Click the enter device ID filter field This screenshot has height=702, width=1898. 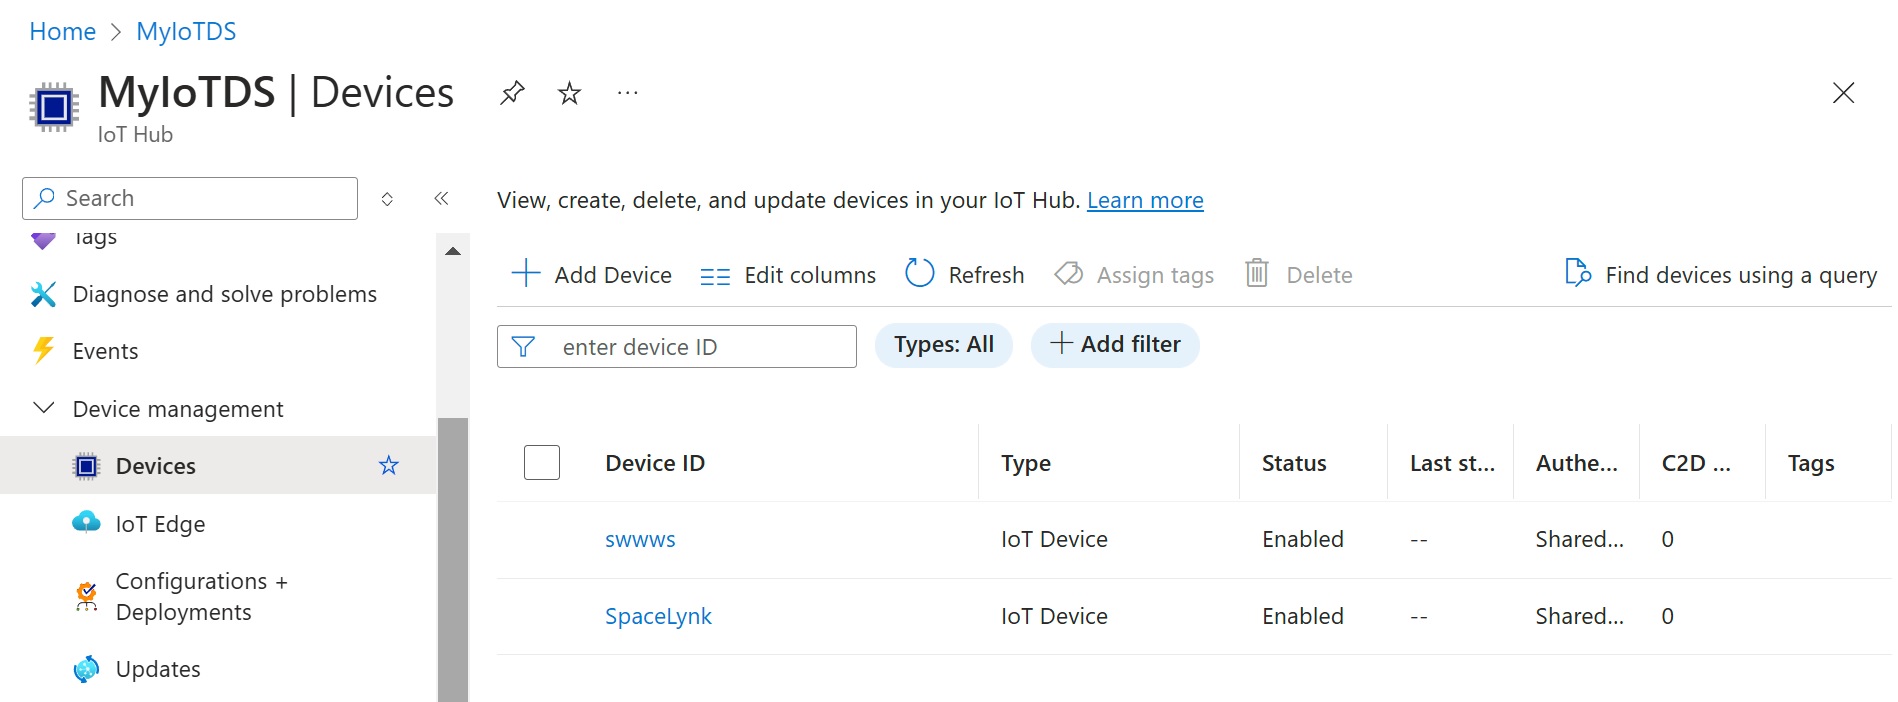(677, 346)
